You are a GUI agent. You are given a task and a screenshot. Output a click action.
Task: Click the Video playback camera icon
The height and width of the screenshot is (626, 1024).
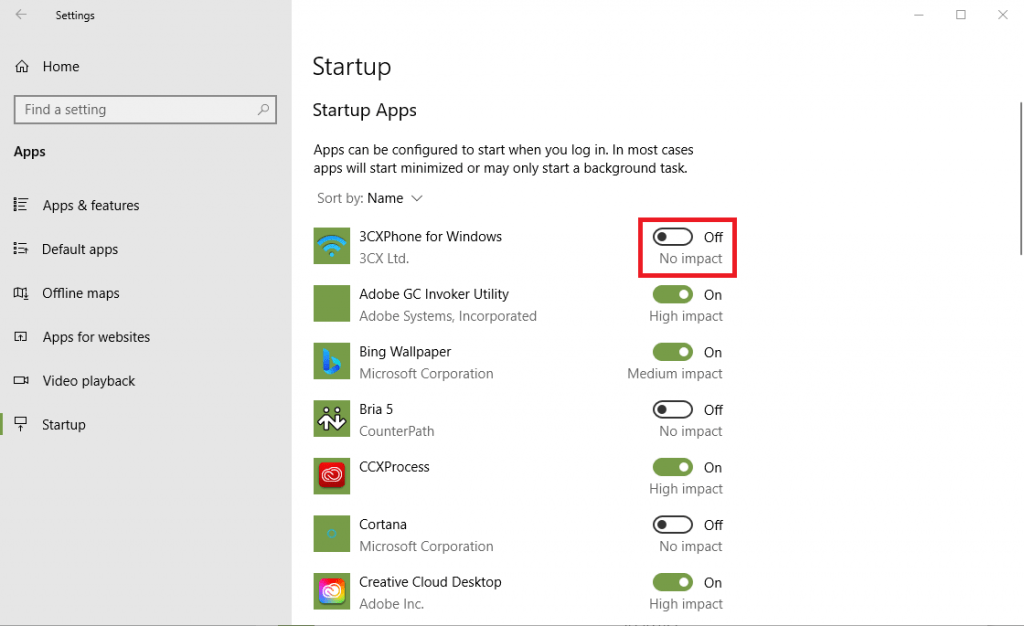click(x=21, y=381)
